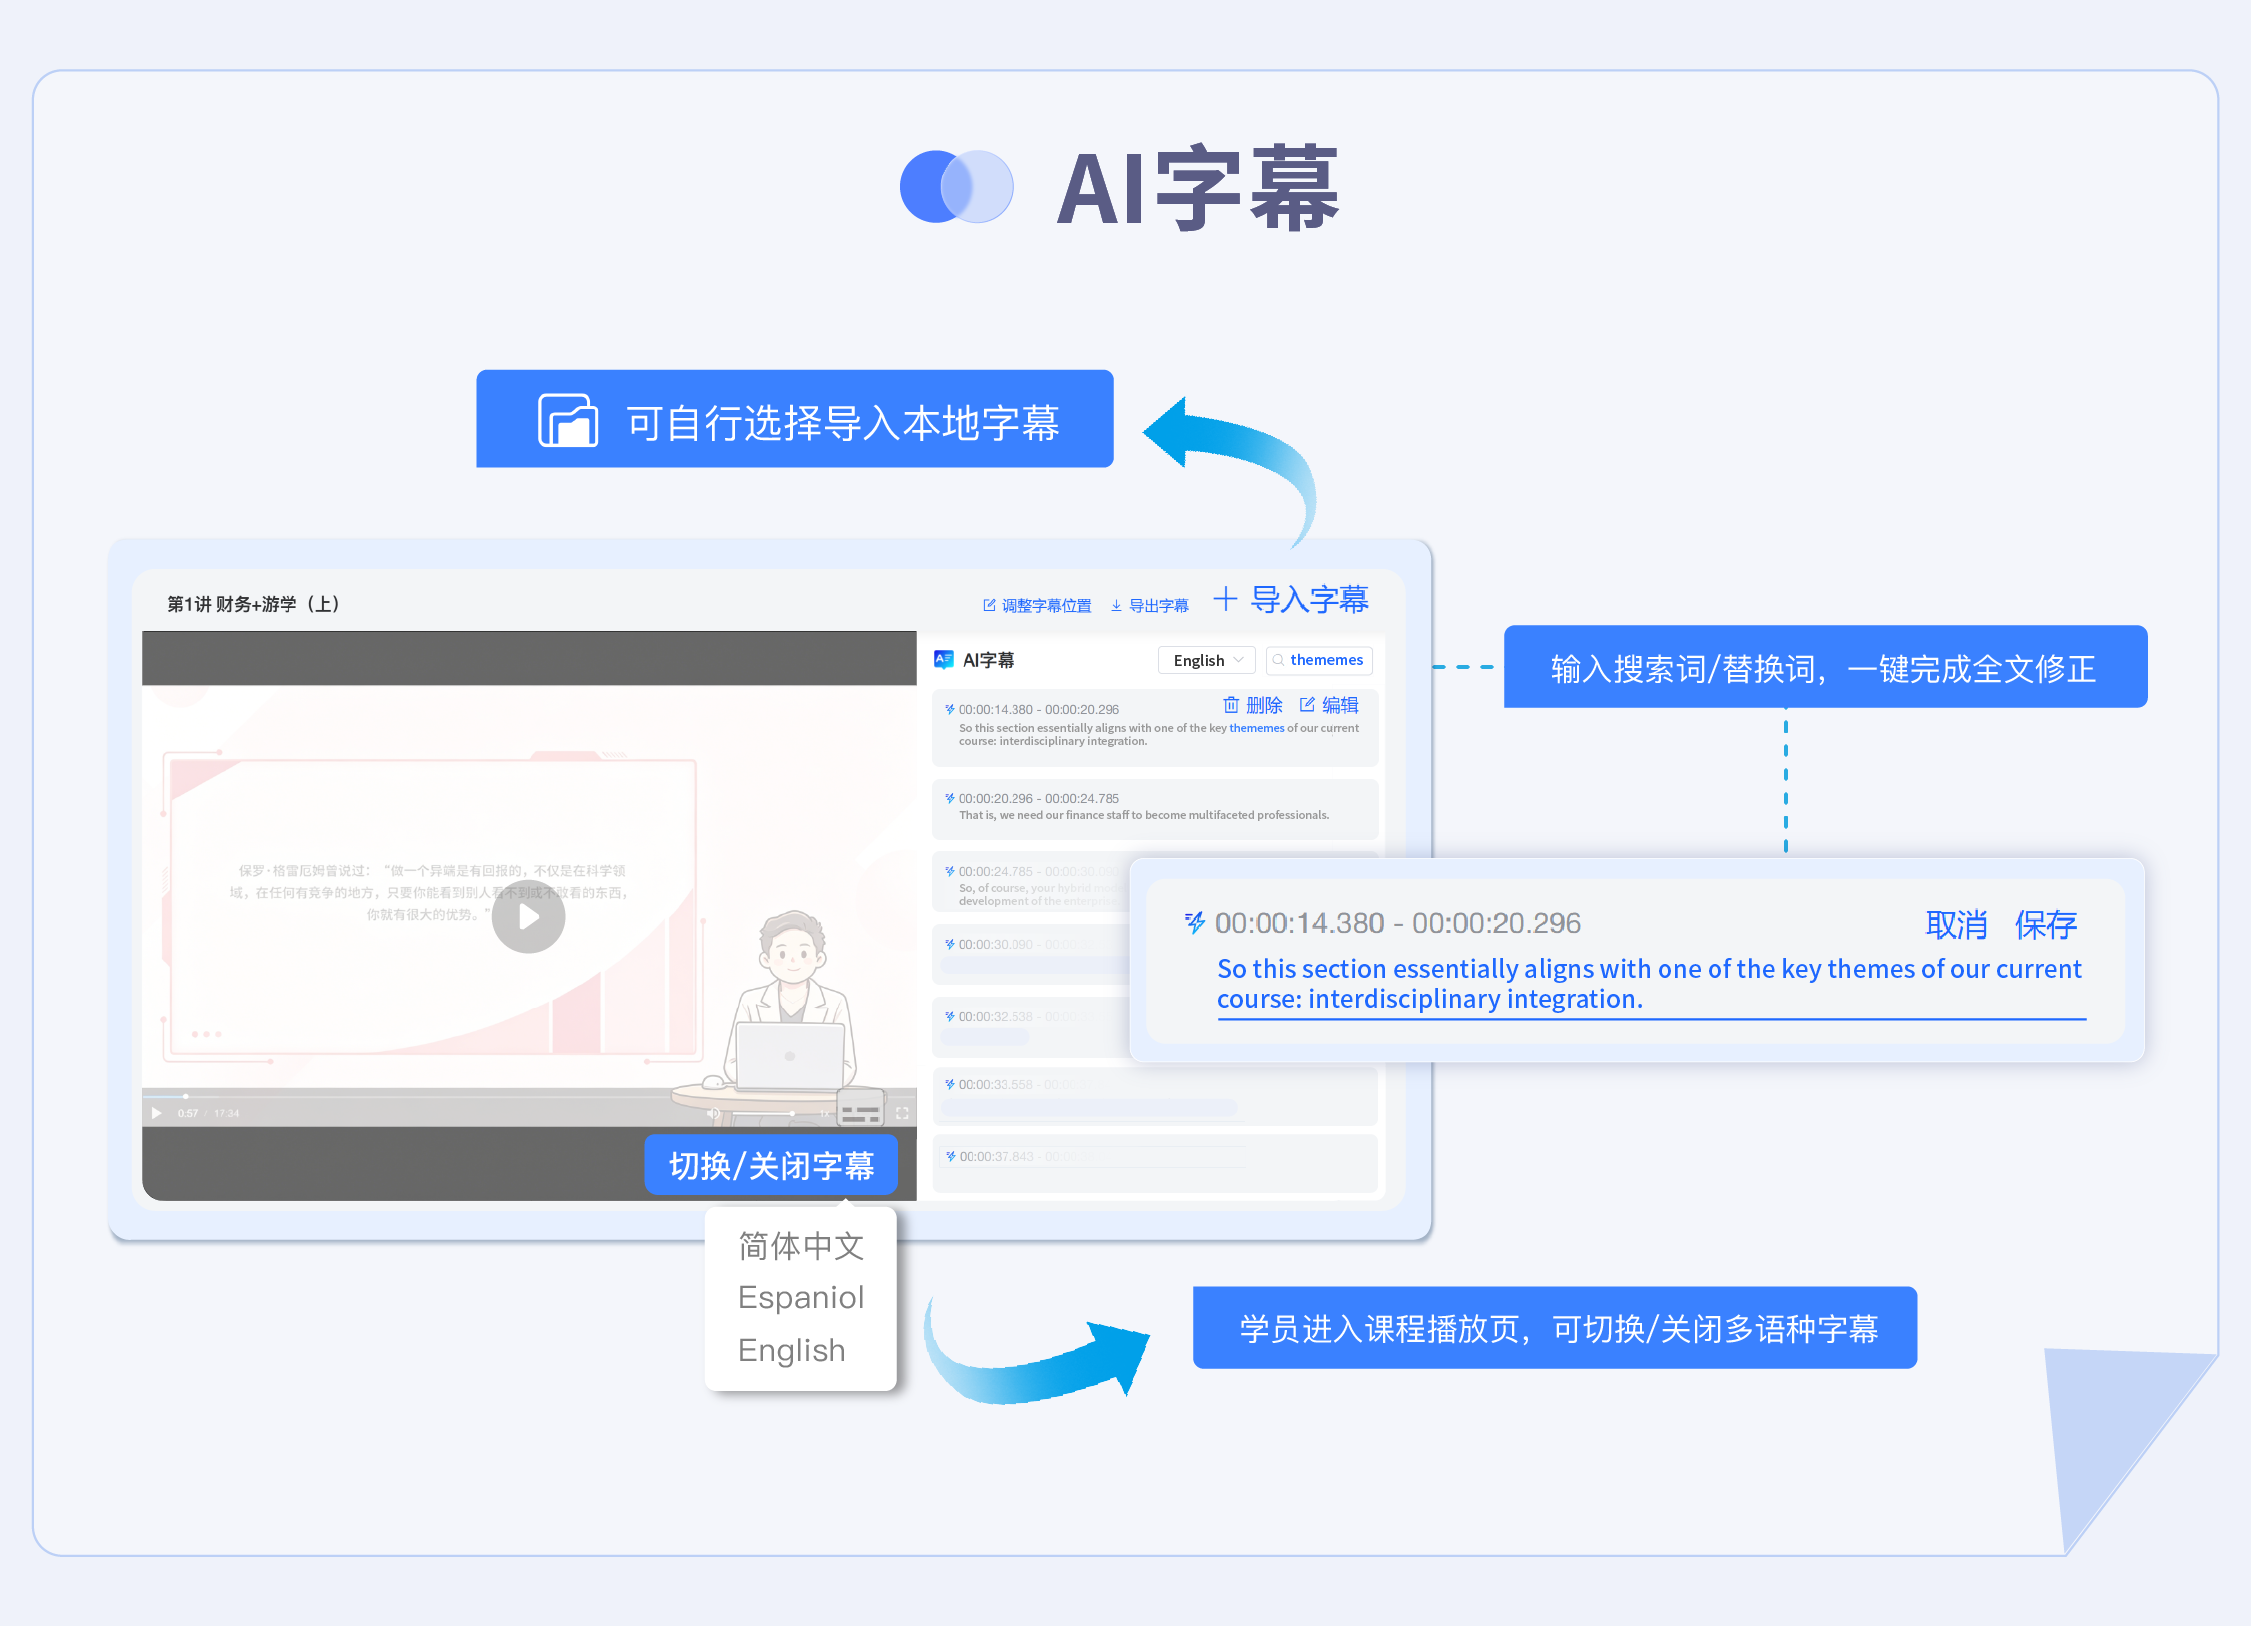Screen dimensions: 2251x1626
Task: Seek using the video progress bar handle
Action: [186, 1096]
